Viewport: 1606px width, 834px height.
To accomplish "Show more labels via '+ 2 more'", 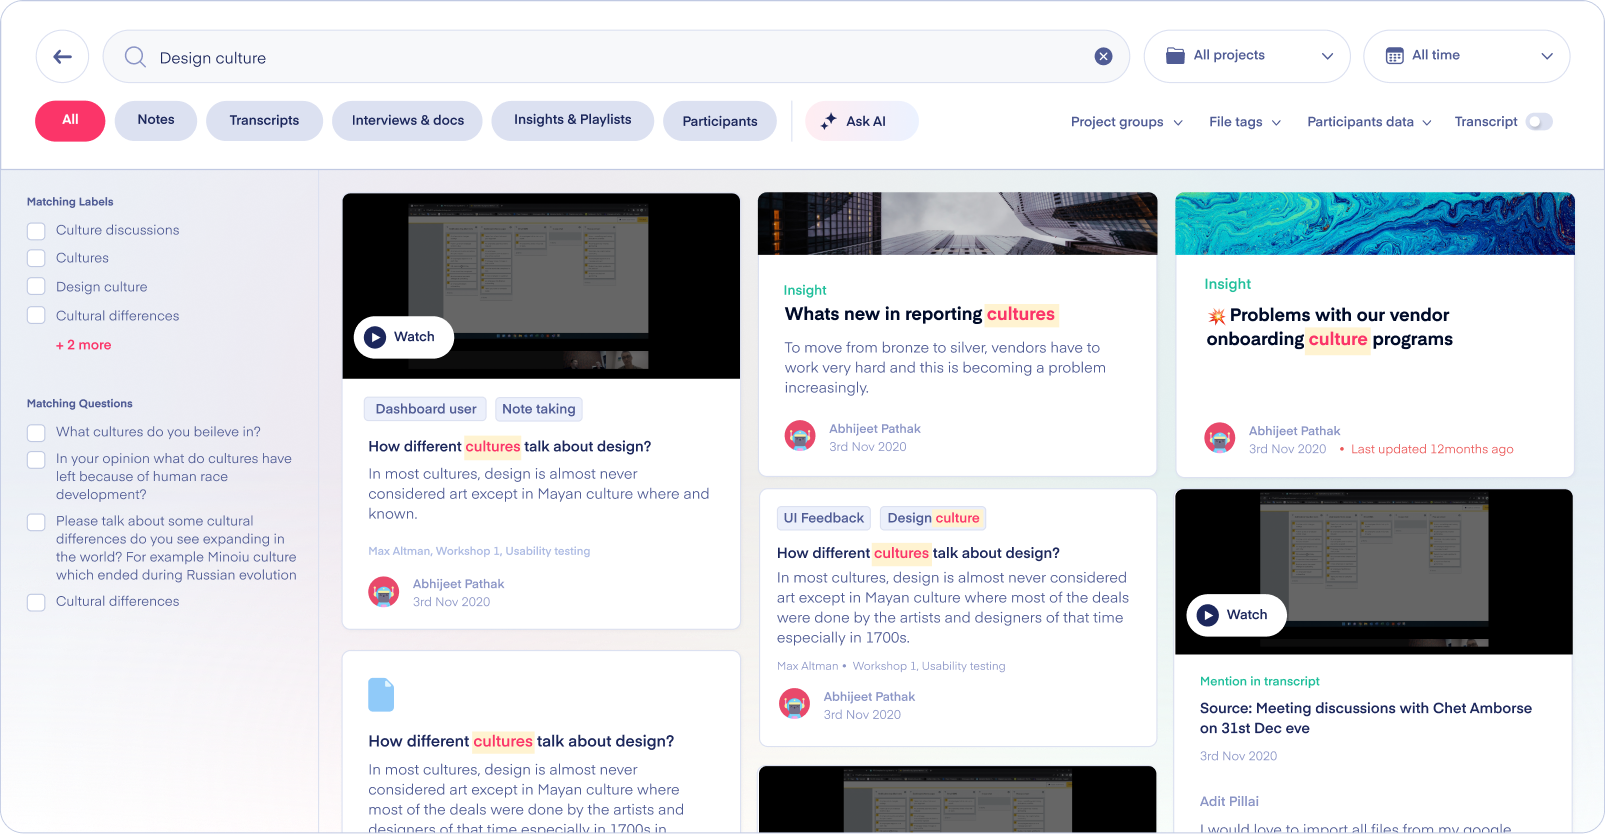I will (x=84, y=345).
